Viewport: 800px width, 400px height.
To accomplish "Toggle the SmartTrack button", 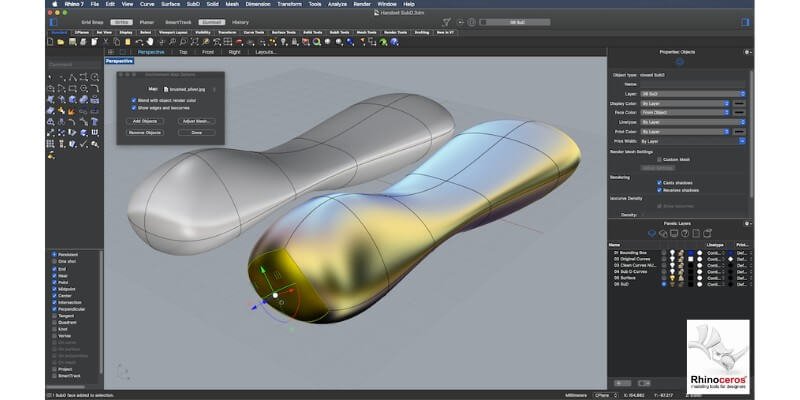I will pos(178,22).
